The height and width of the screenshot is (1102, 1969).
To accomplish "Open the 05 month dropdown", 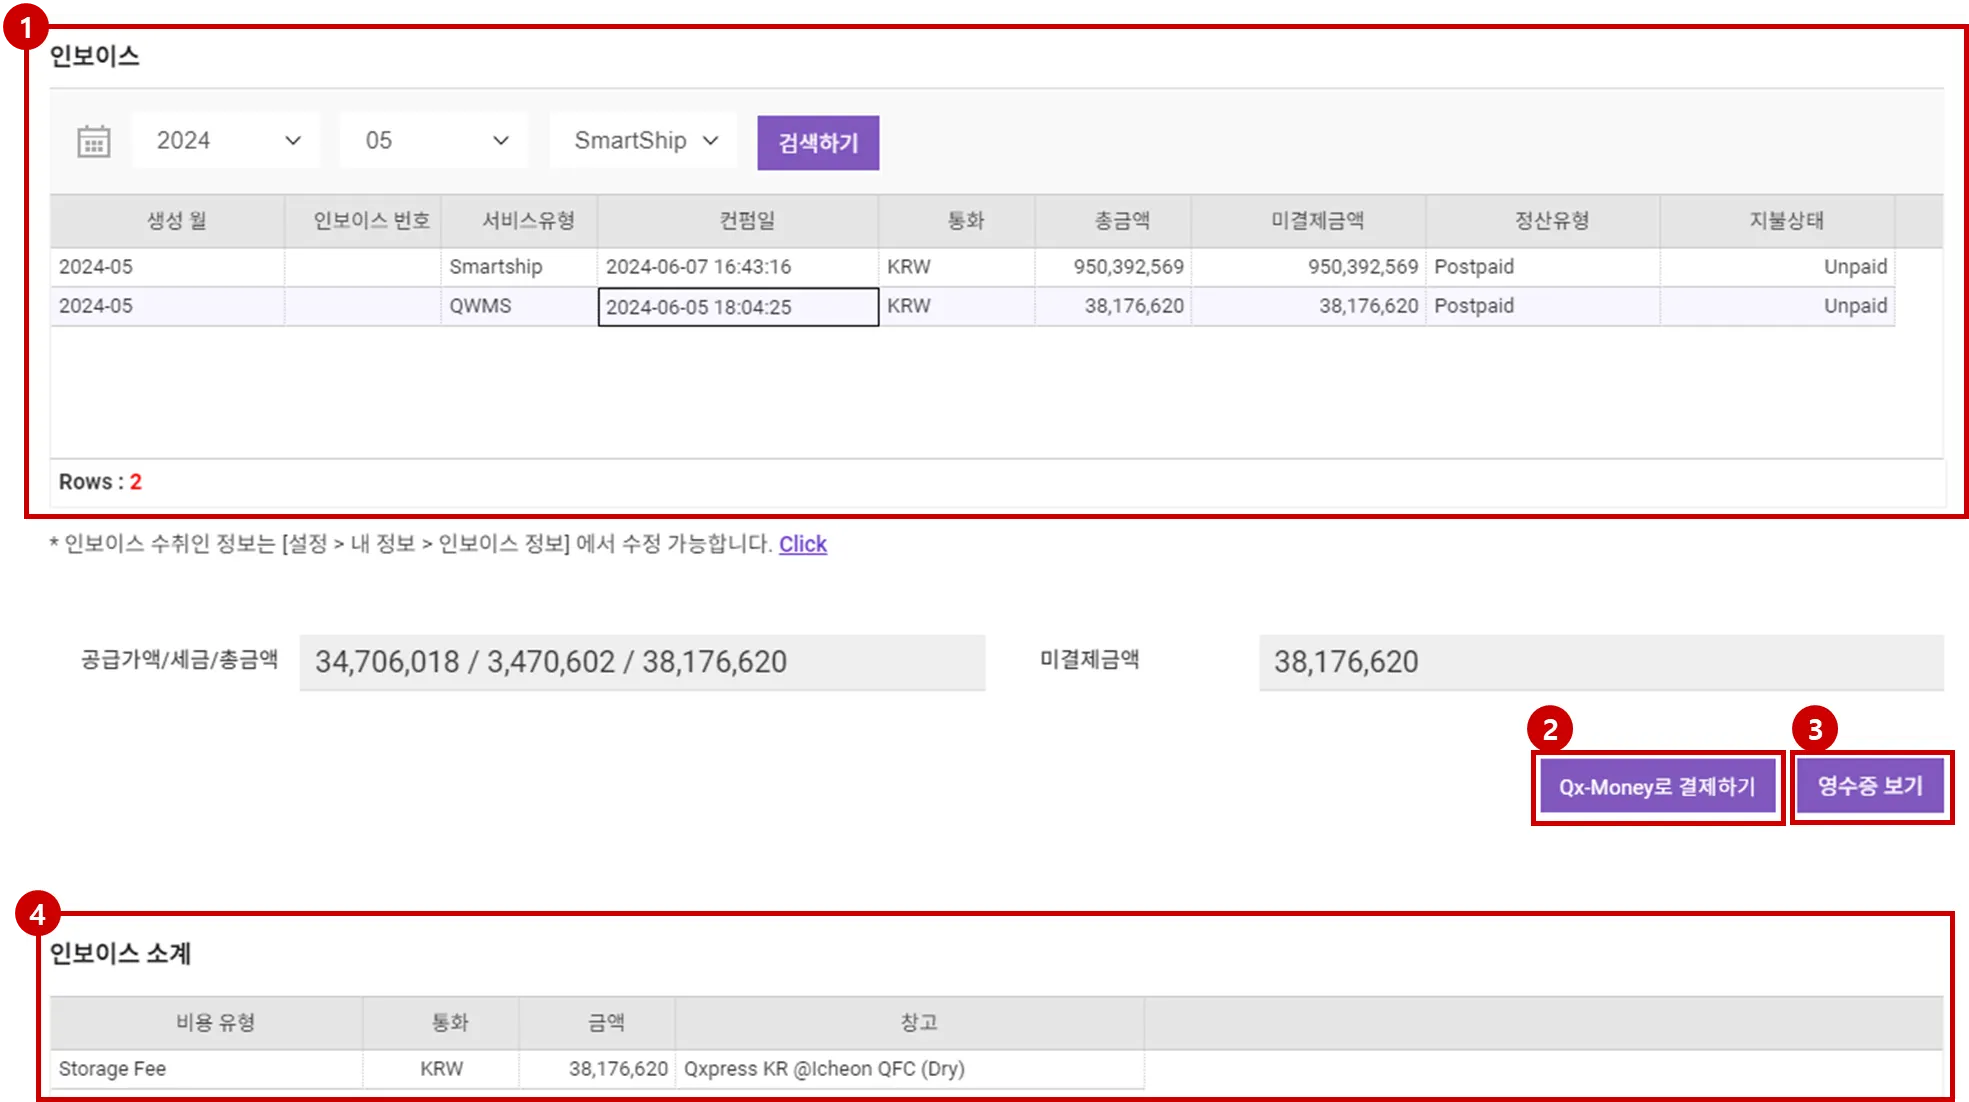I will click(x=436, y=141).
